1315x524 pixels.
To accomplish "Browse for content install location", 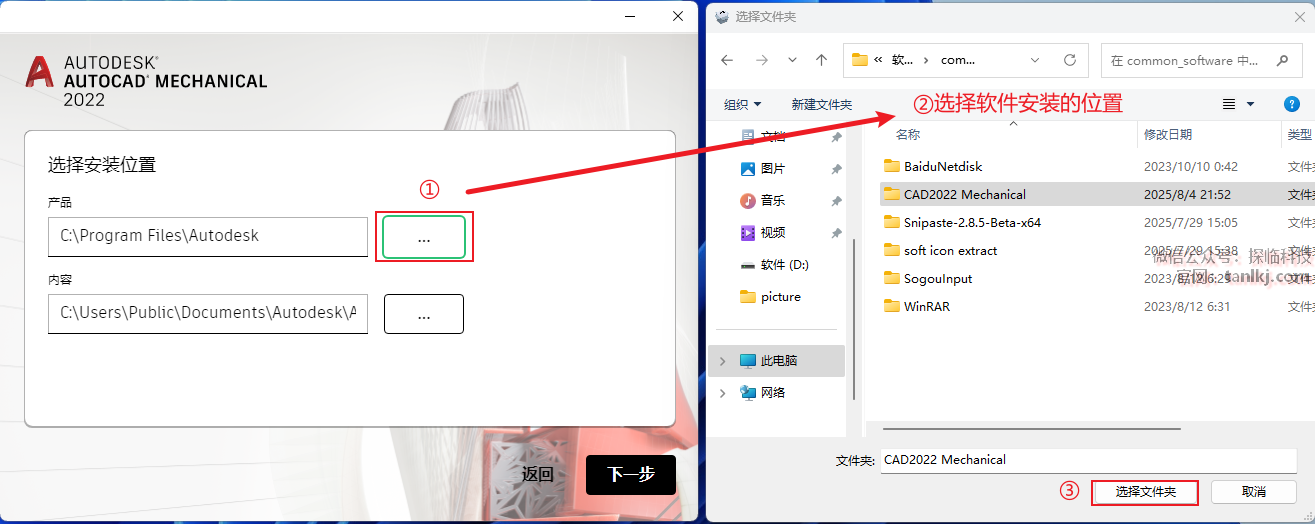I will [x=424, y=314].
